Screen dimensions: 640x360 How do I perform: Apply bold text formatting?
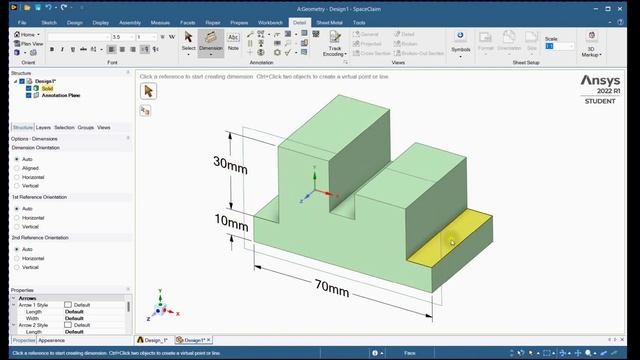[52, 49]
